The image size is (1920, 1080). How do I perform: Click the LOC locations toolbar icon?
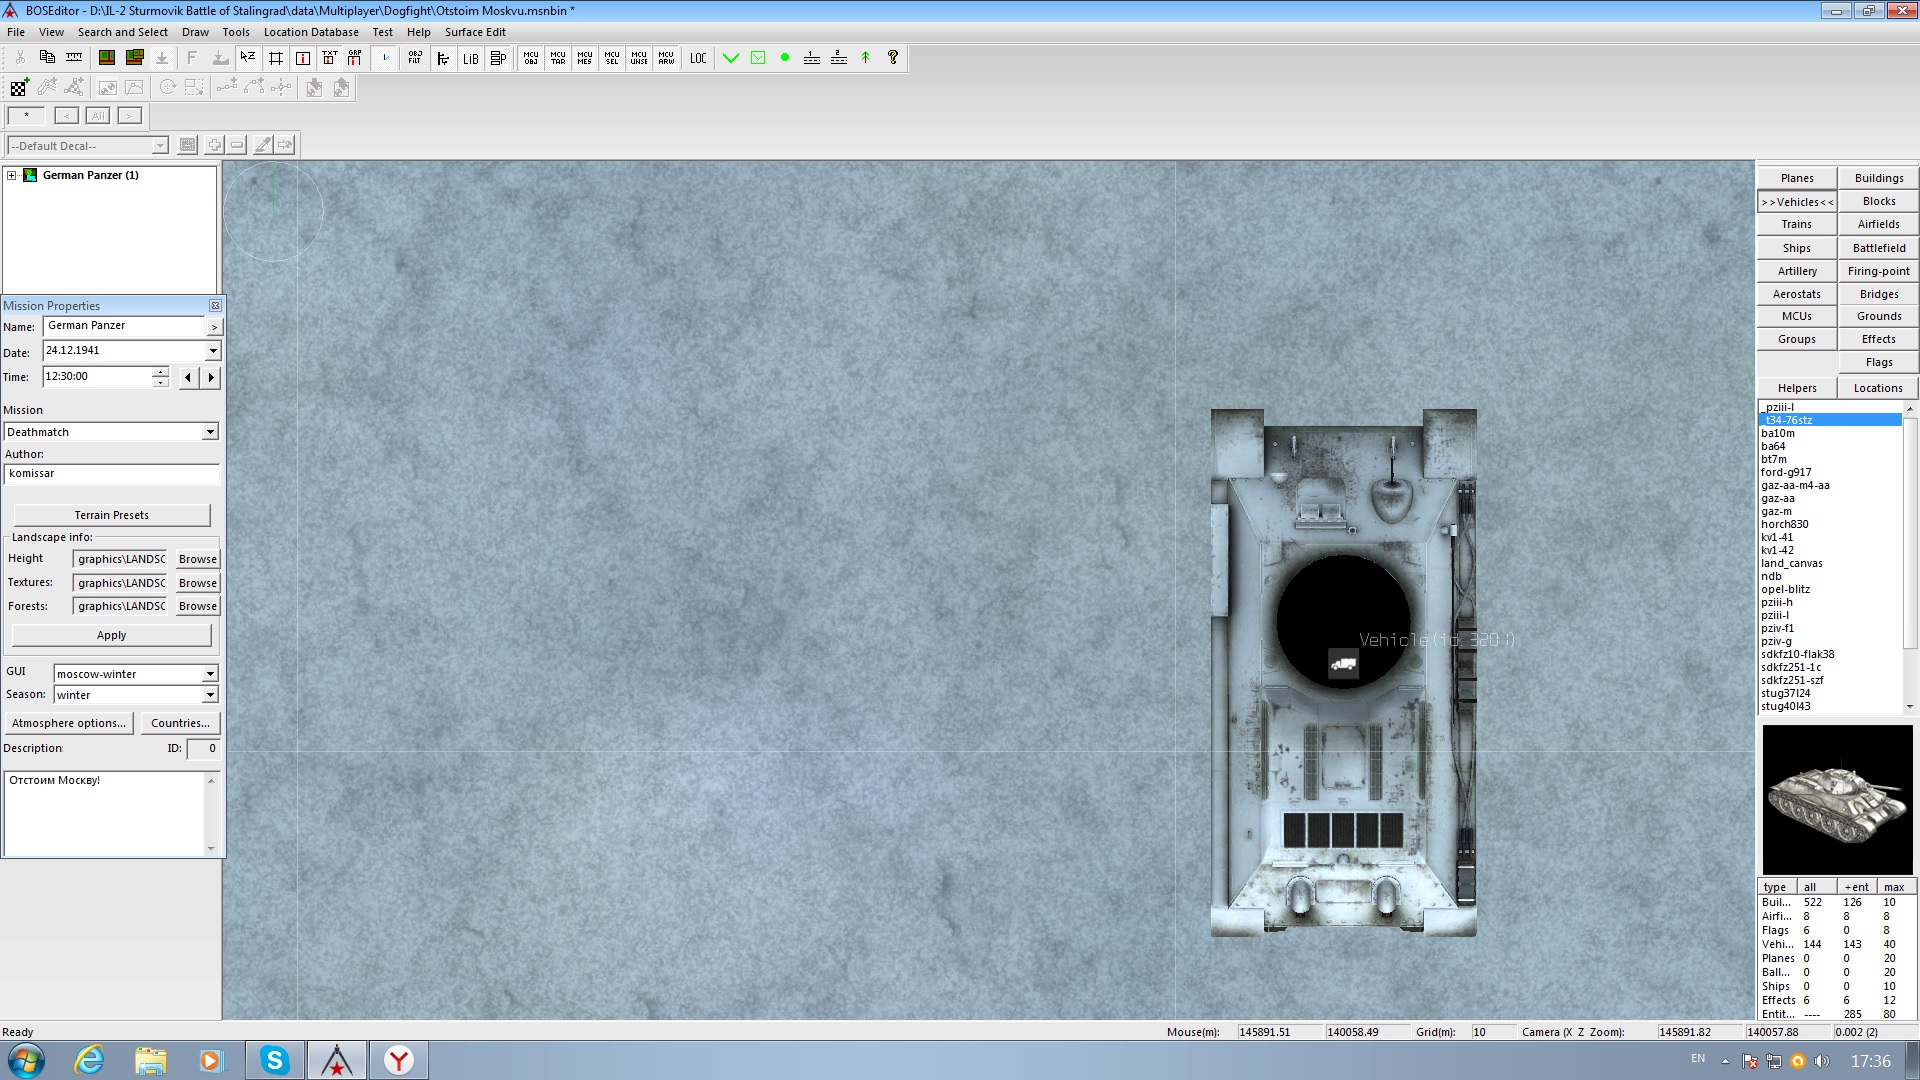coord(698,58)
